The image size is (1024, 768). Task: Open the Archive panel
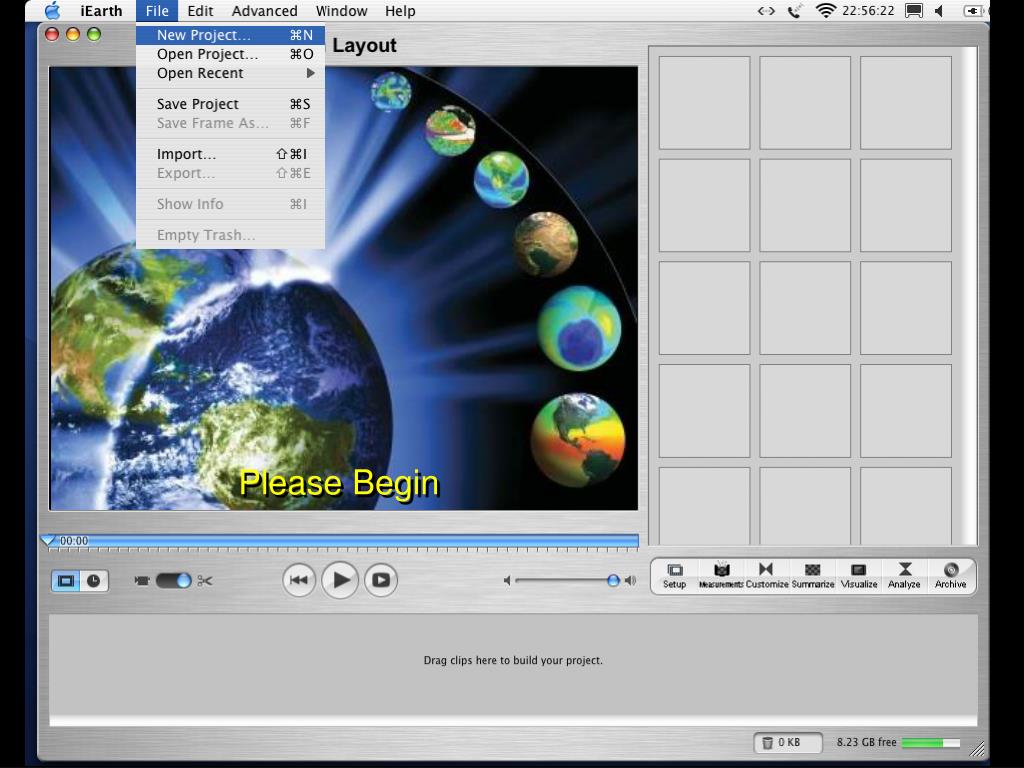950,575
